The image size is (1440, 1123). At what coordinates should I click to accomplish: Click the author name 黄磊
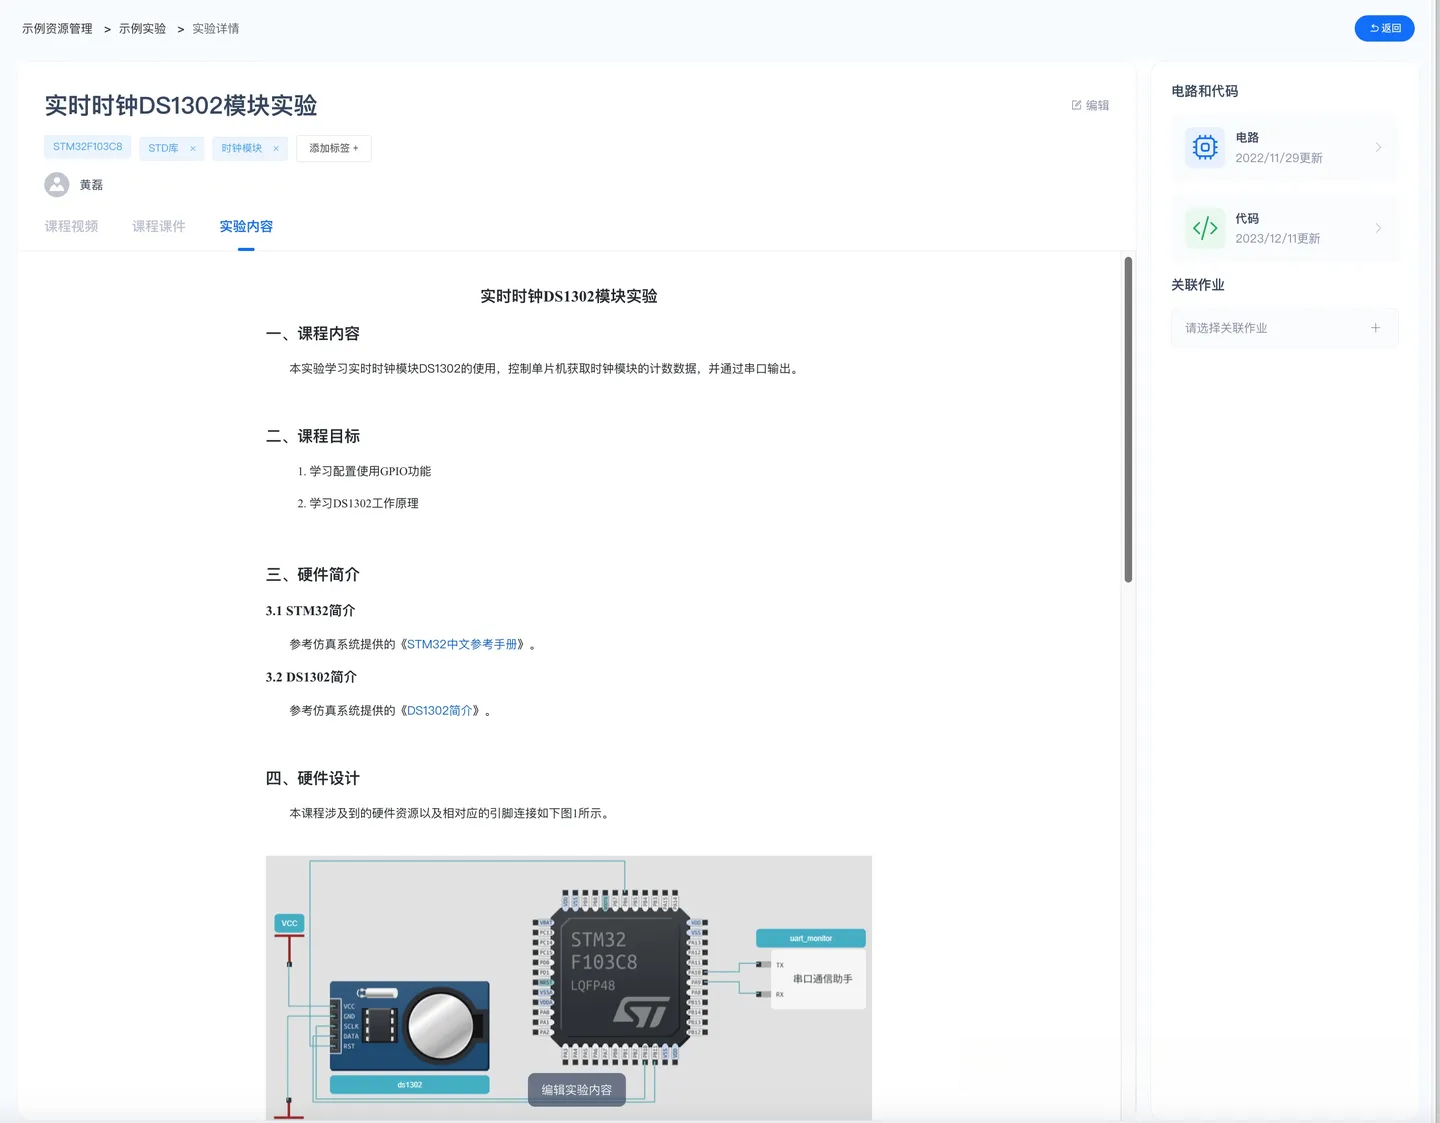click(91, 185)
